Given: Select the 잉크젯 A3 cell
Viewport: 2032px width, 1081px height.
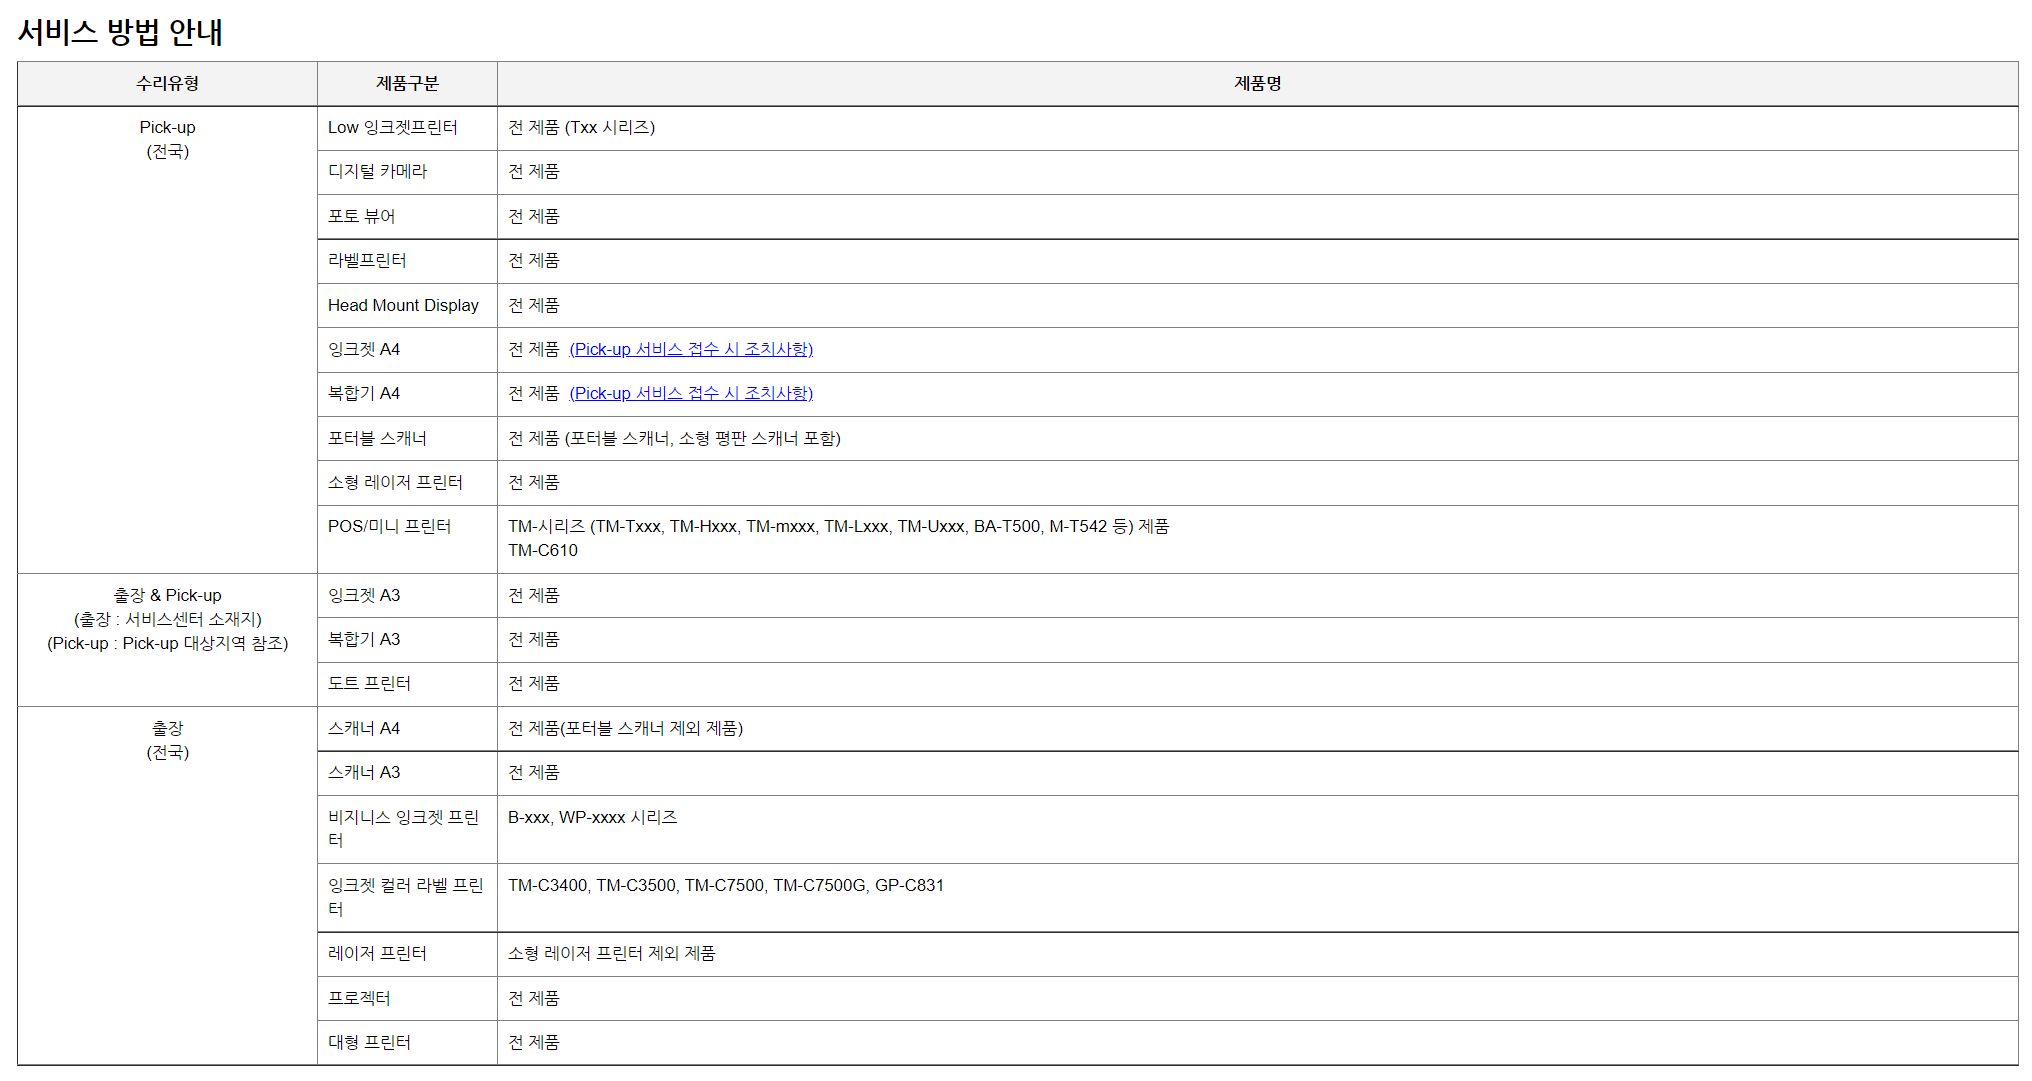Looking at the screenshot, I should pyautogui.click(x=364, y=595).
